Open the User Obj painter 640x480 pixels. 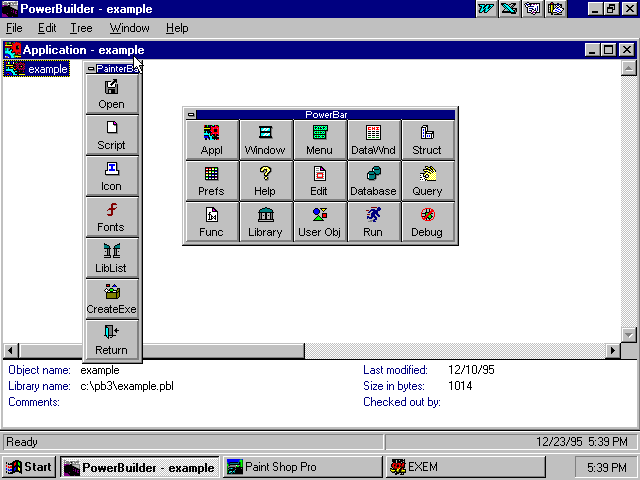(320, 222)
